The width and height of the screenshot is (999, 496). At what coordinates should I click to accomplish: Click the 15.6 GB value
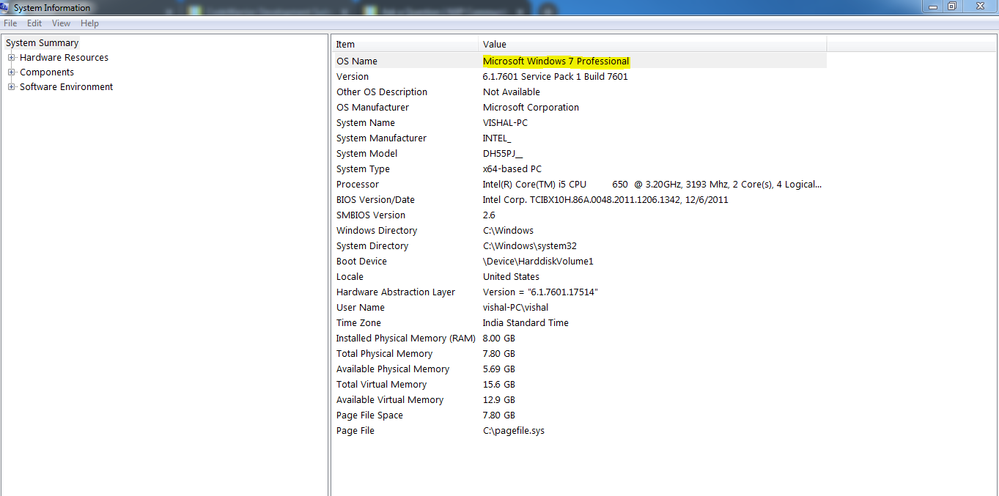[x=499, y=384]
